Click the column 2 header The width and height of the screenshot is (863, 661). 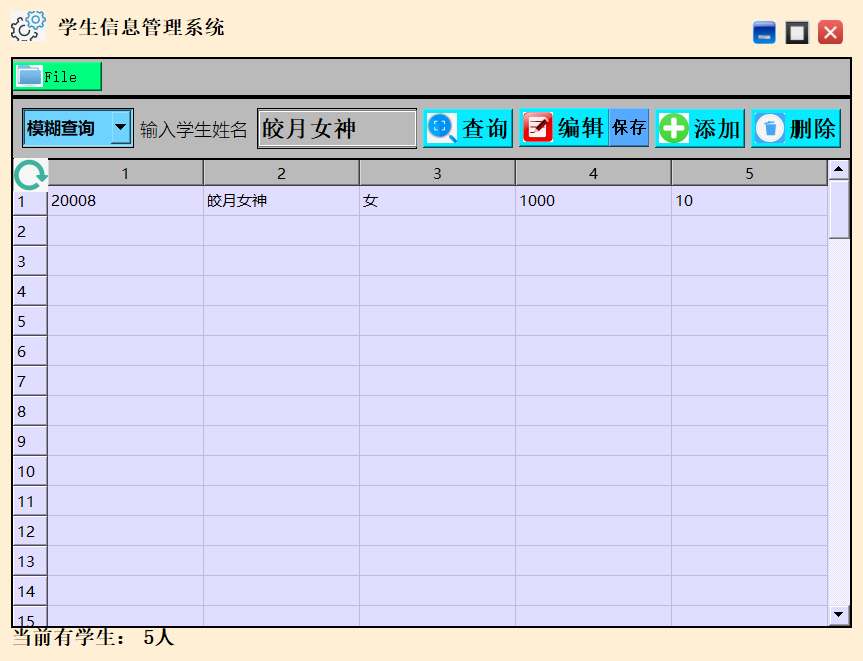(281, 172)
